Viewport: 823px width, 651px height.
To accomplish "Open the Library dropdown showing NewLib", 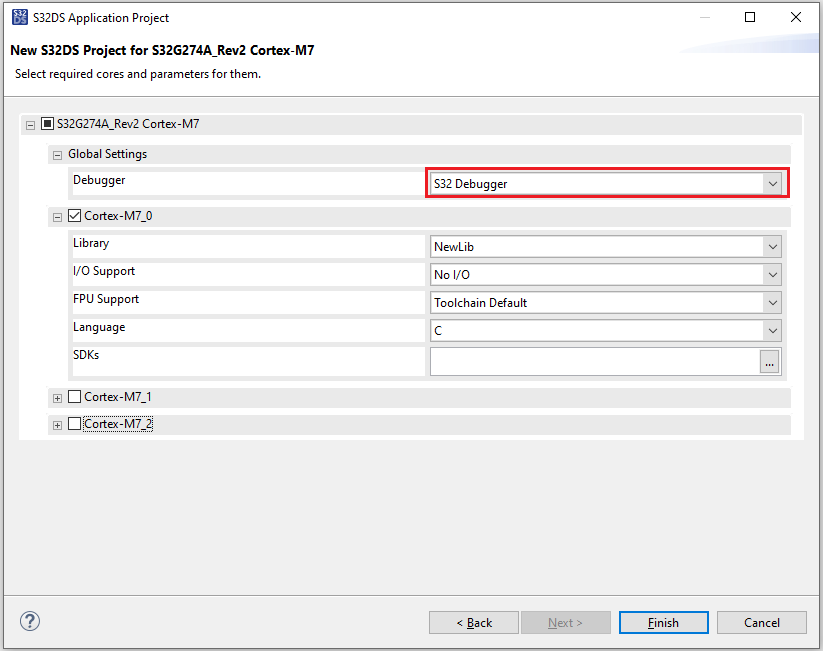I will click(772, 246).
